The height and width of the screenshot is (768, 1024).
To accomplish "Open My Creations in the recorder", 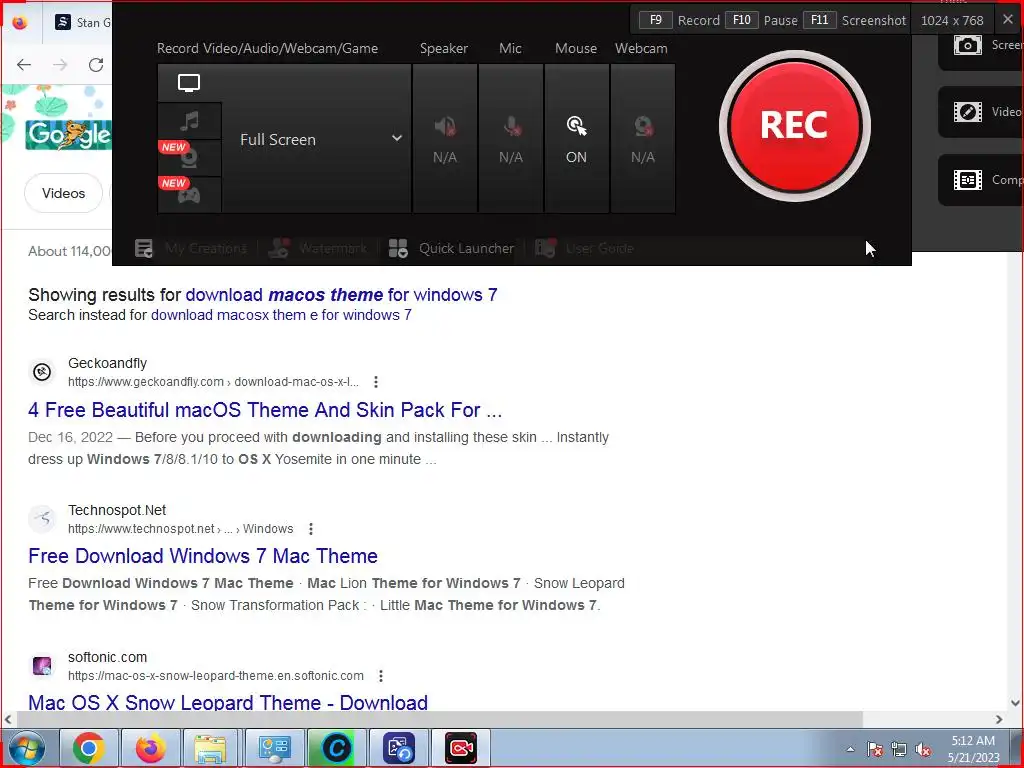I will point(191,248).
